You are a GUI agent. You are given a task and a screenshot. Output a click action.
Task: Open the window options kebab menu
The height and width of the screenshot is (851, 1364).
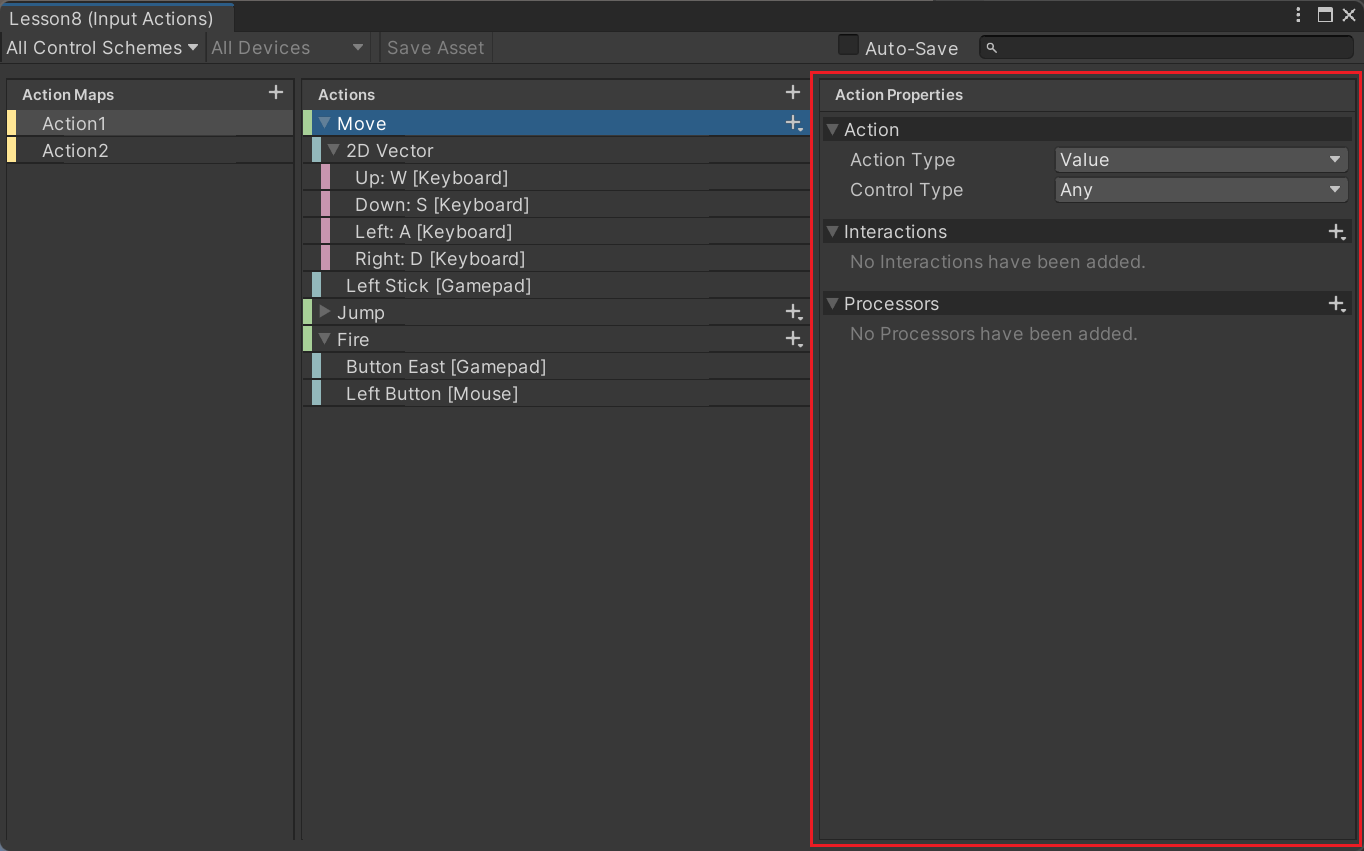[1297, 14]
